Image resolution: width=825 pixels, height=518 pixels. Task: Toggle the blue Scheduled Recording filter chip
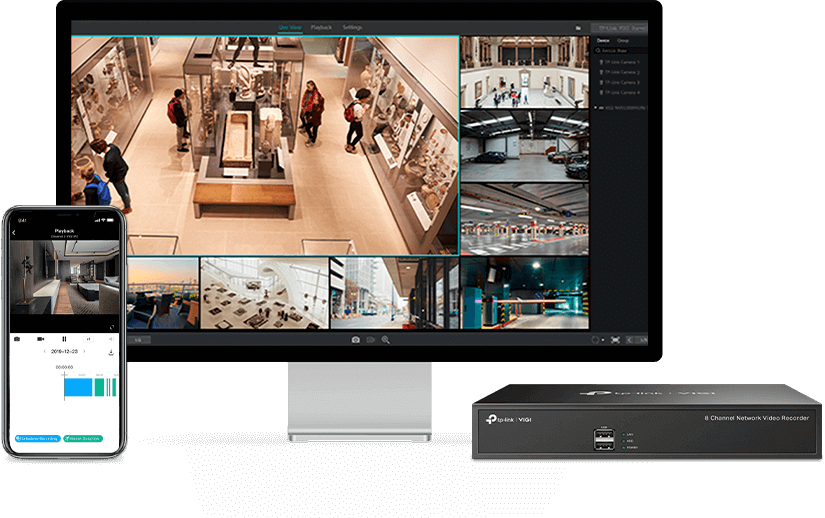click(38, 438)
